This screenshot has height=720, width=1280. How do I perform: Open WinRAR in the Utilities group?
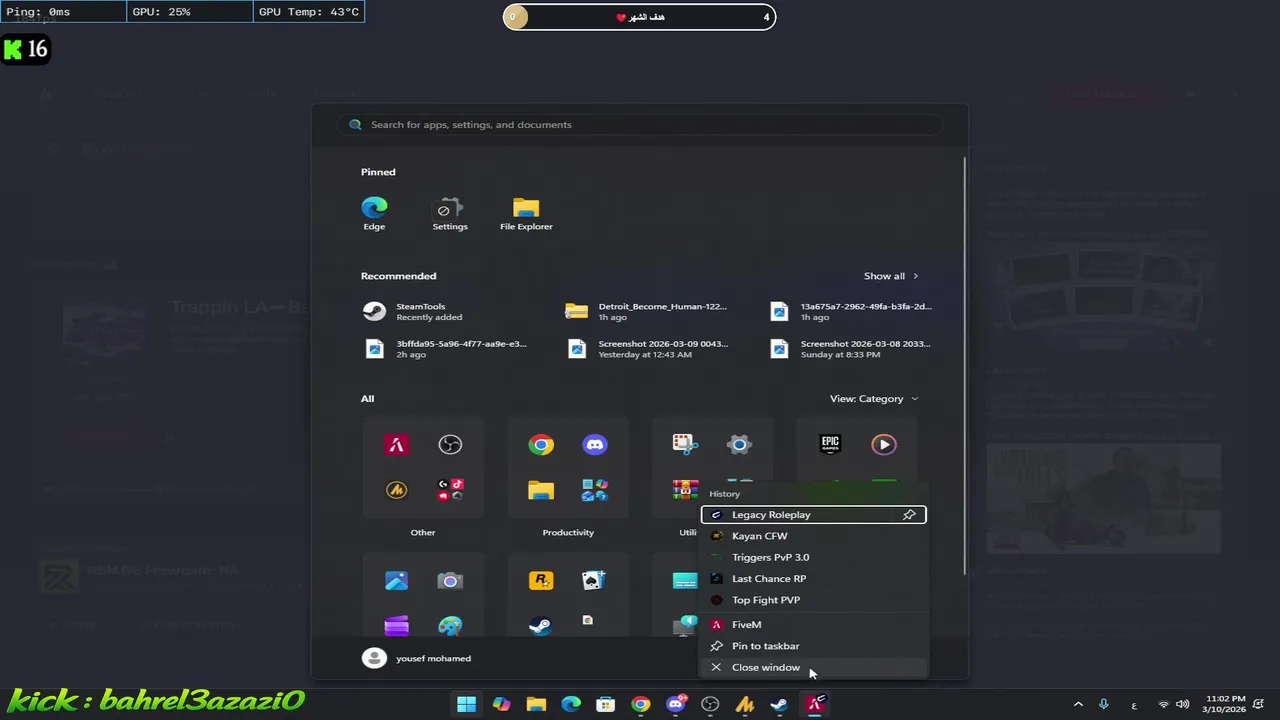point(685,490)
